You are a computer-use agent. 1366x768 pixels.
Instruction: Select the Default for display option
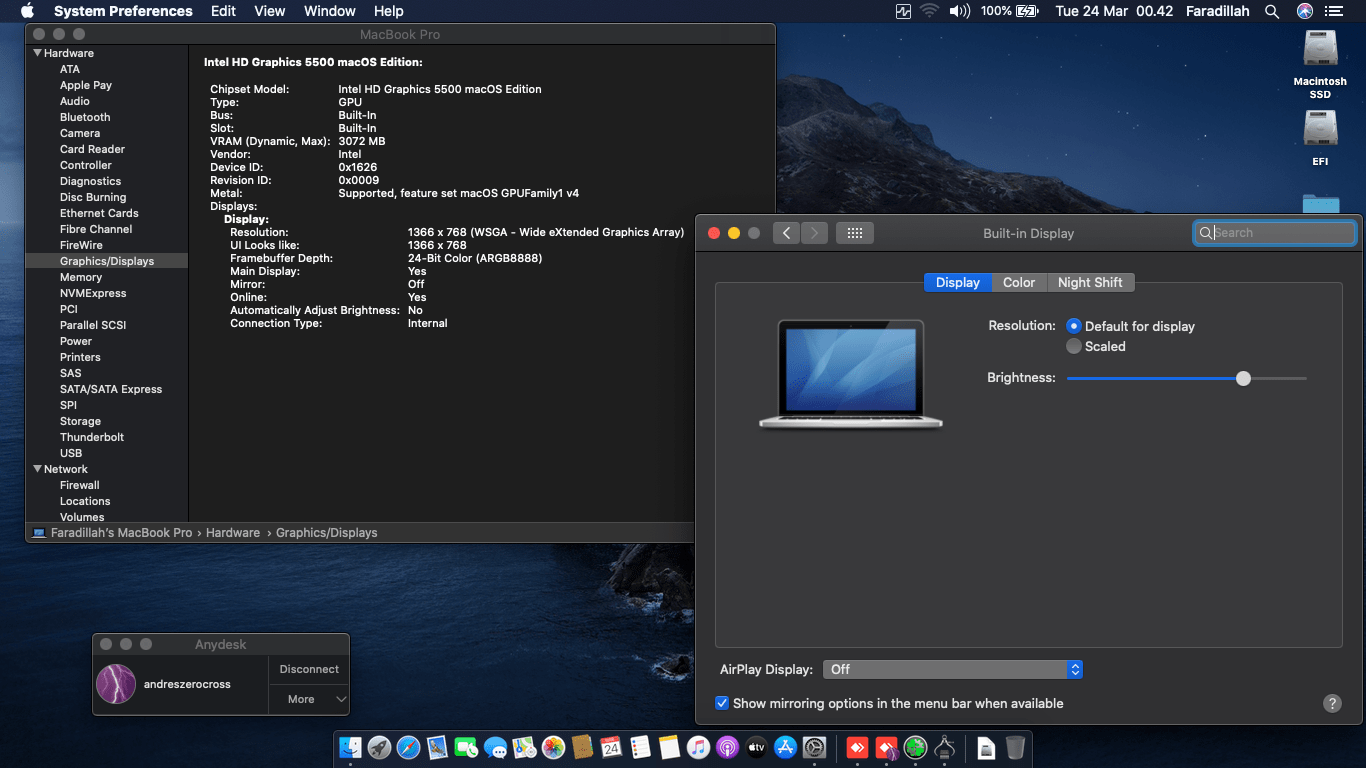point(1074,326)
